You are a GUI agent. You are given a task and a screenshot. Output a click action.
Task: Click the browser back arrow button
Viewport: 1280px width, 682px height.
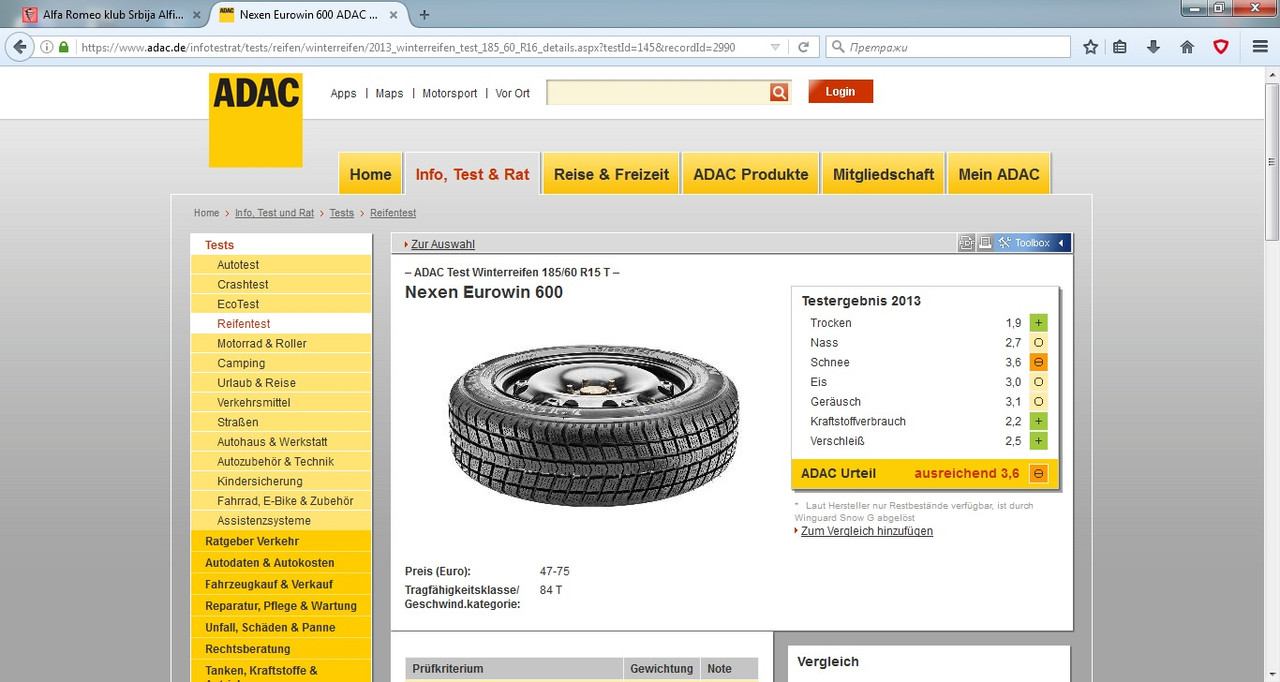pyautogui.click(x=20, y=47)
